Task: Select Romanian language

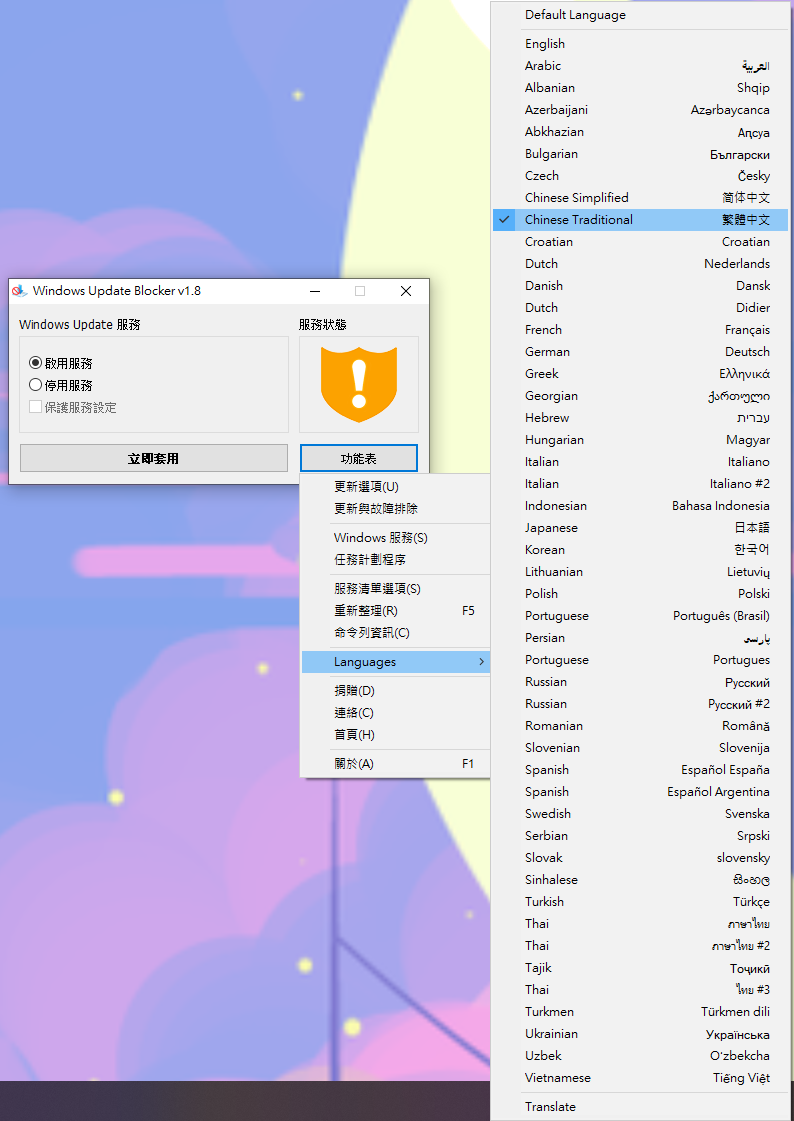Action: coord(640,726)
